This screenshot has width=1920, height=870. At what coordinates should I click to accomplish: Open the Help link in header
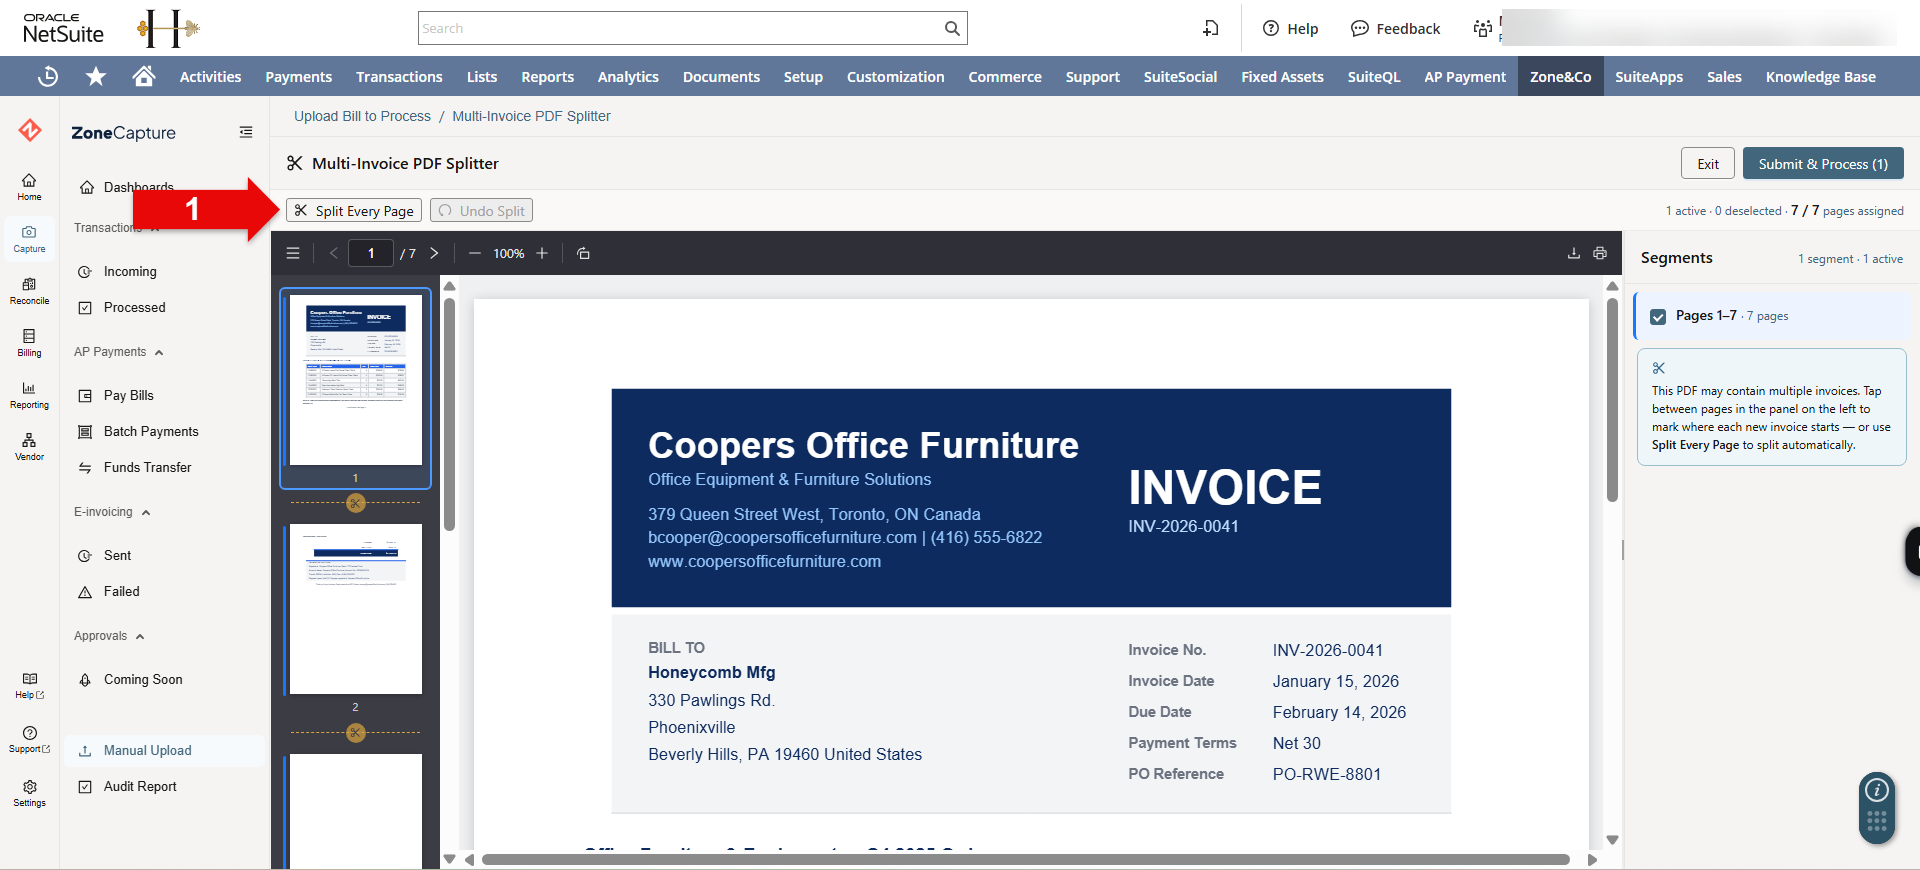1290,28
